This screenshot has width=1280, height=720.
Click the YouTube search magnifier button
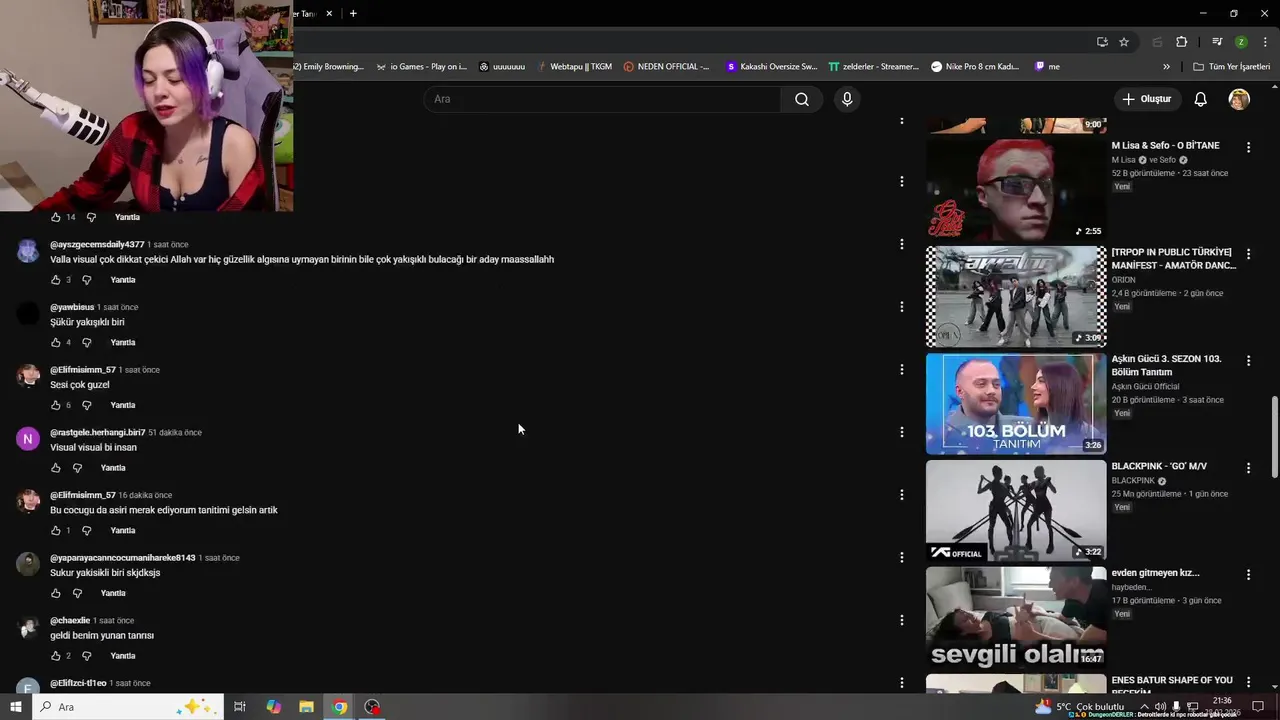click(801, 99)
